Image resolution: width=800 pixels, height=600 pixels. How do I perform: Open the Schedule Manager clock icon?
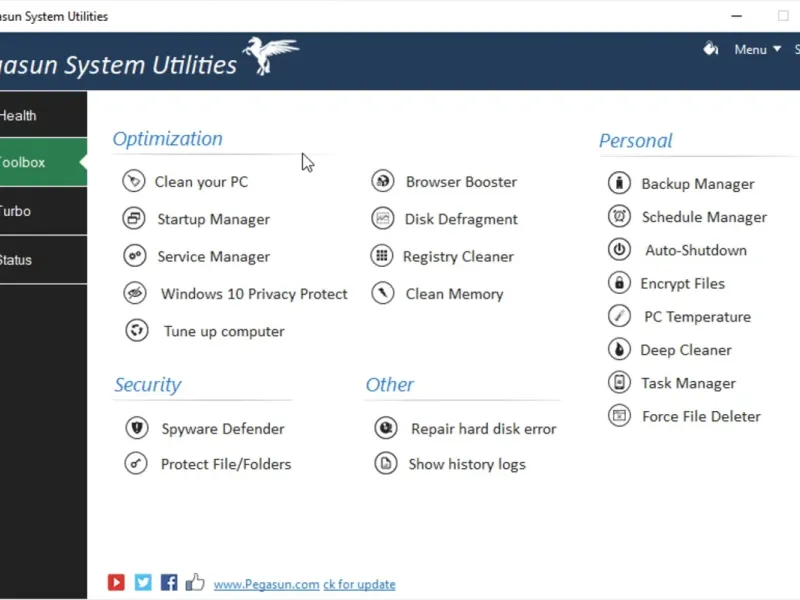click(619, 216)
